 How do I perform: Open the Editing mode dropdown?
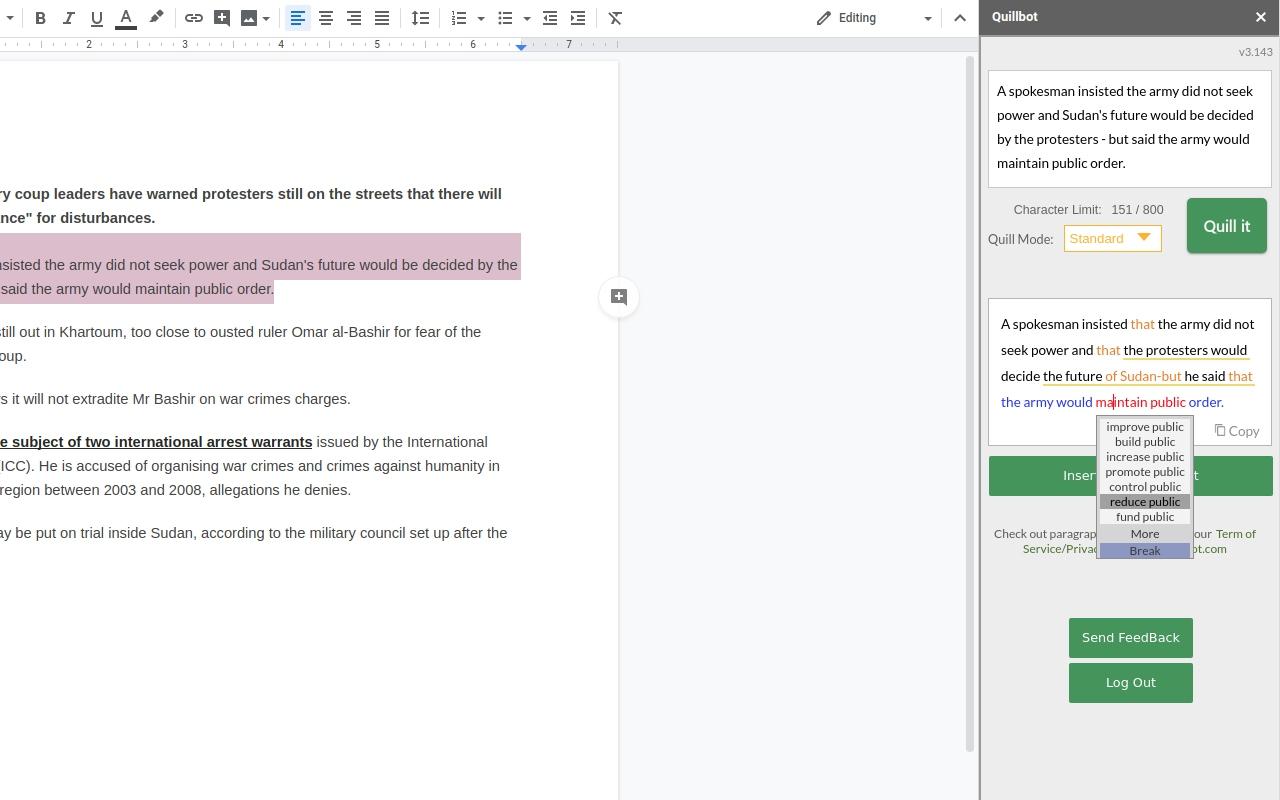[x=874, y=18]
